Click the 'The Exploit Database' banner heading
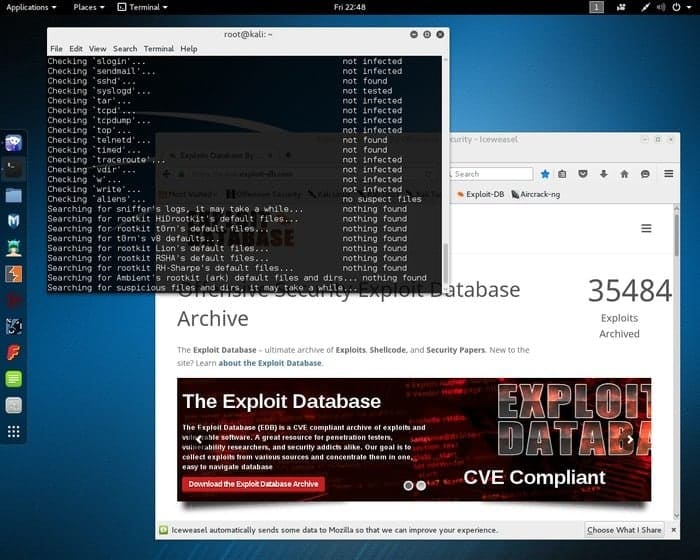 [x=281, y=401]
